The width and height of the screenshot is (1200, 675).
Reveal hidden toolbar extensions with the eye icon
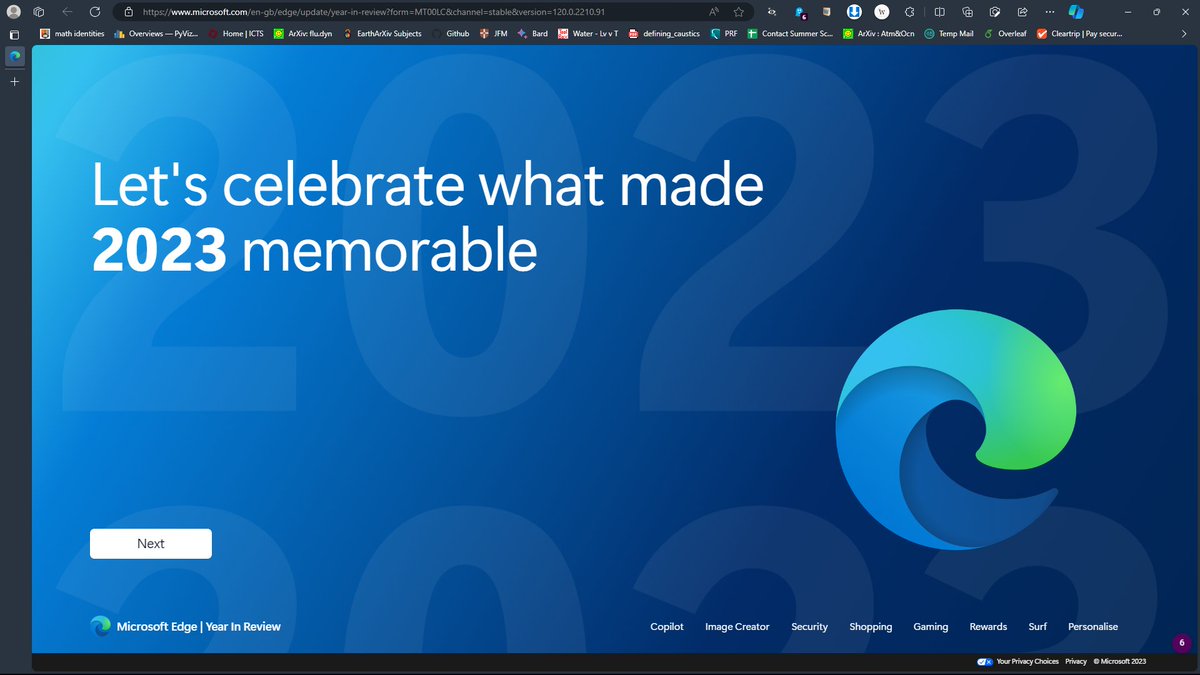click(772, 12)
